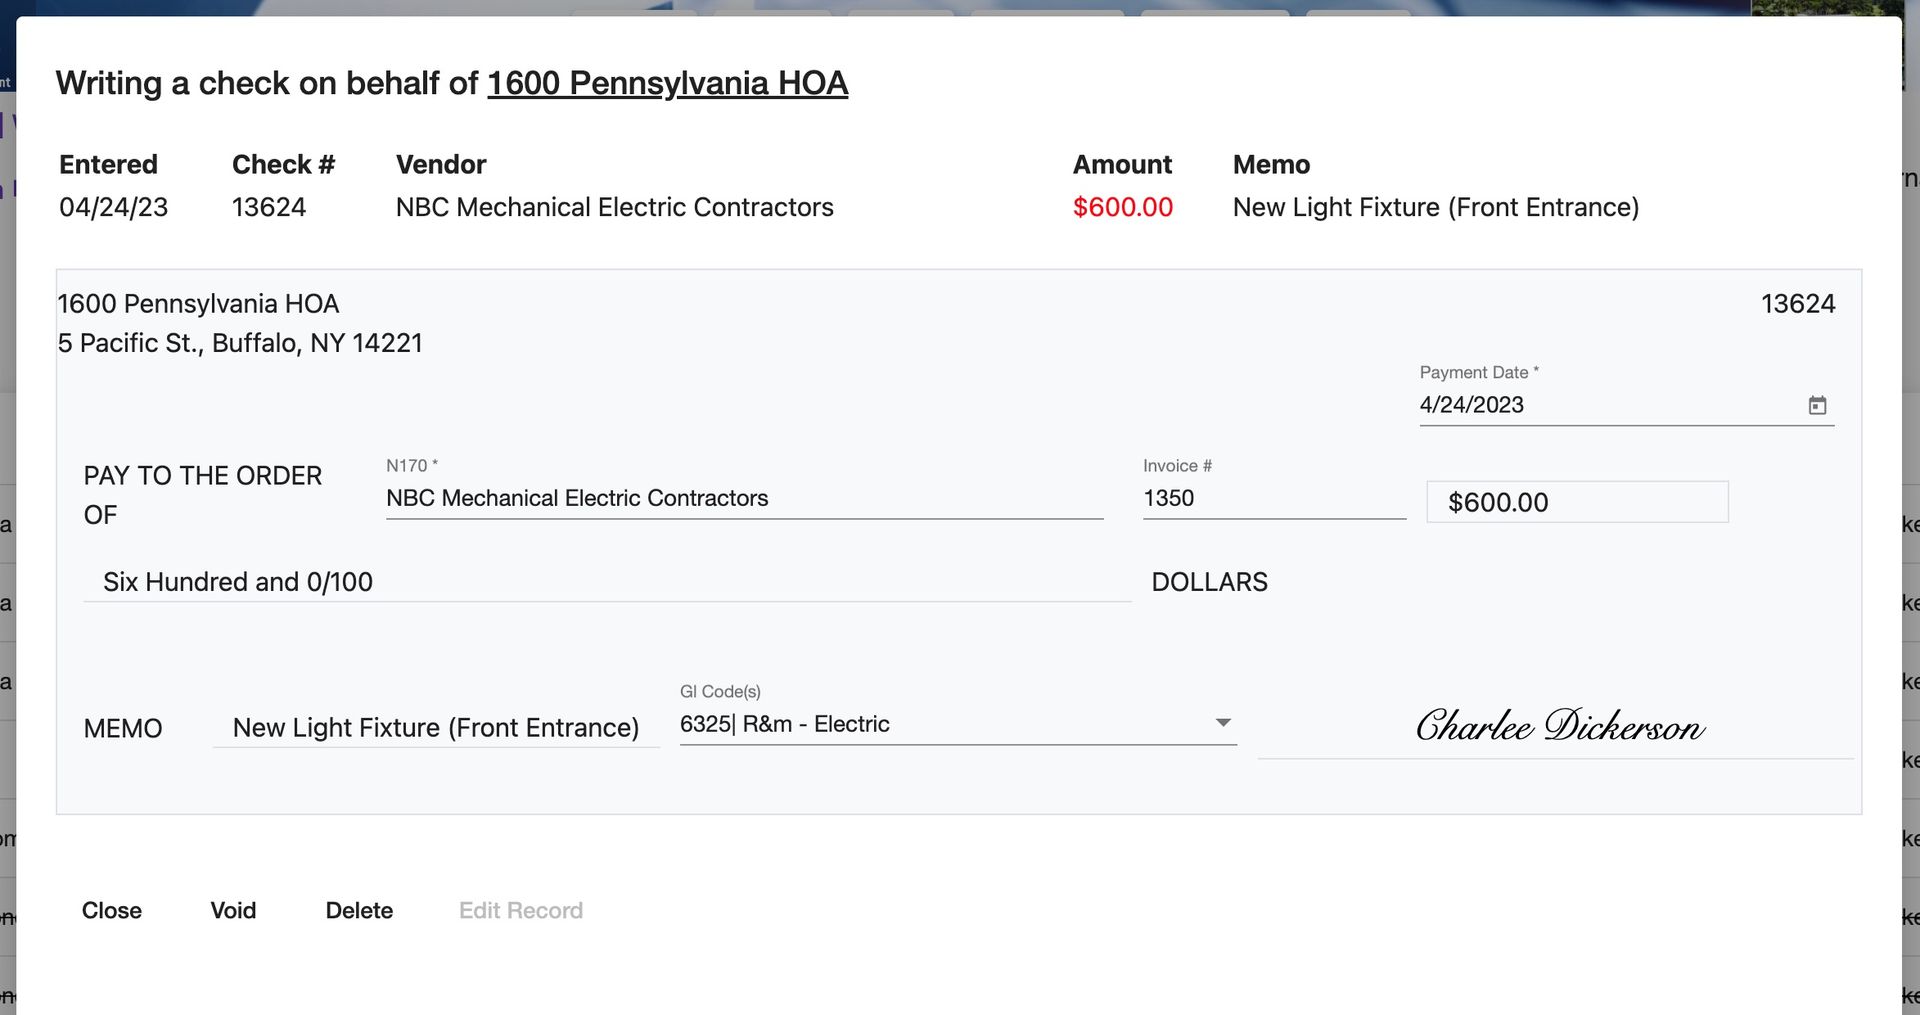1920x1015 pixels.
Task: Click the red $600.00 amount in header
Action: tap(1123, 207)
